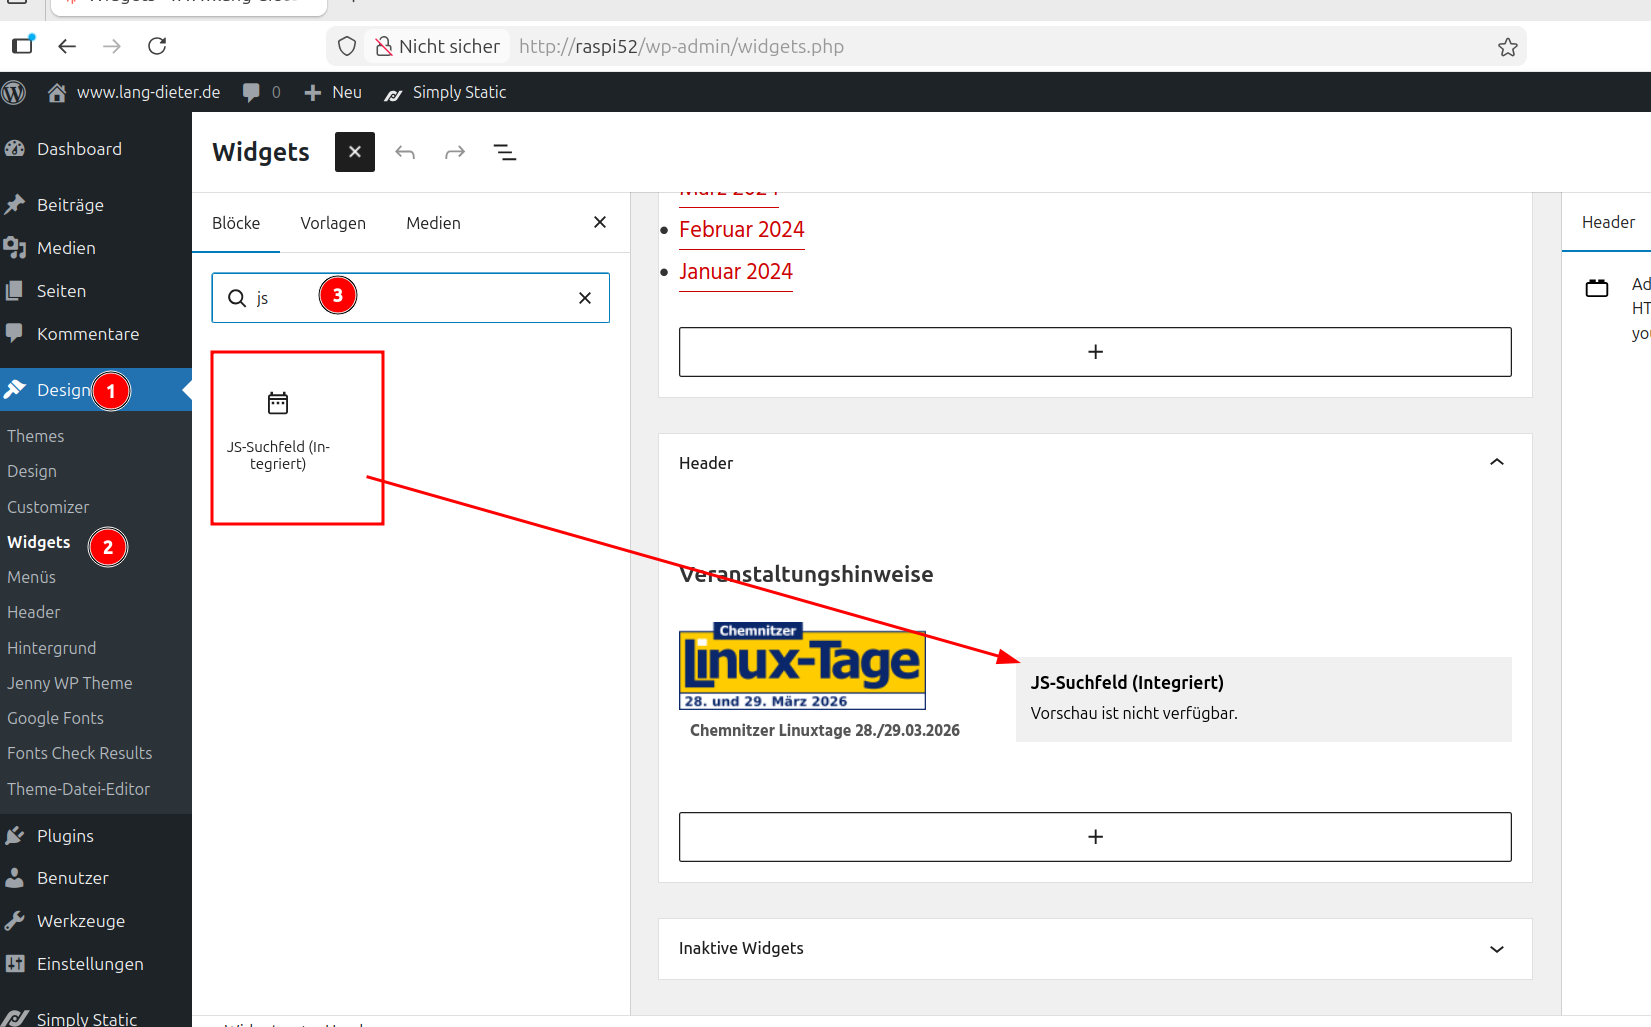The height and width of the screenshot is (1027, 1651).
Task: Close the inserter panel
Action: click(600, 222)
